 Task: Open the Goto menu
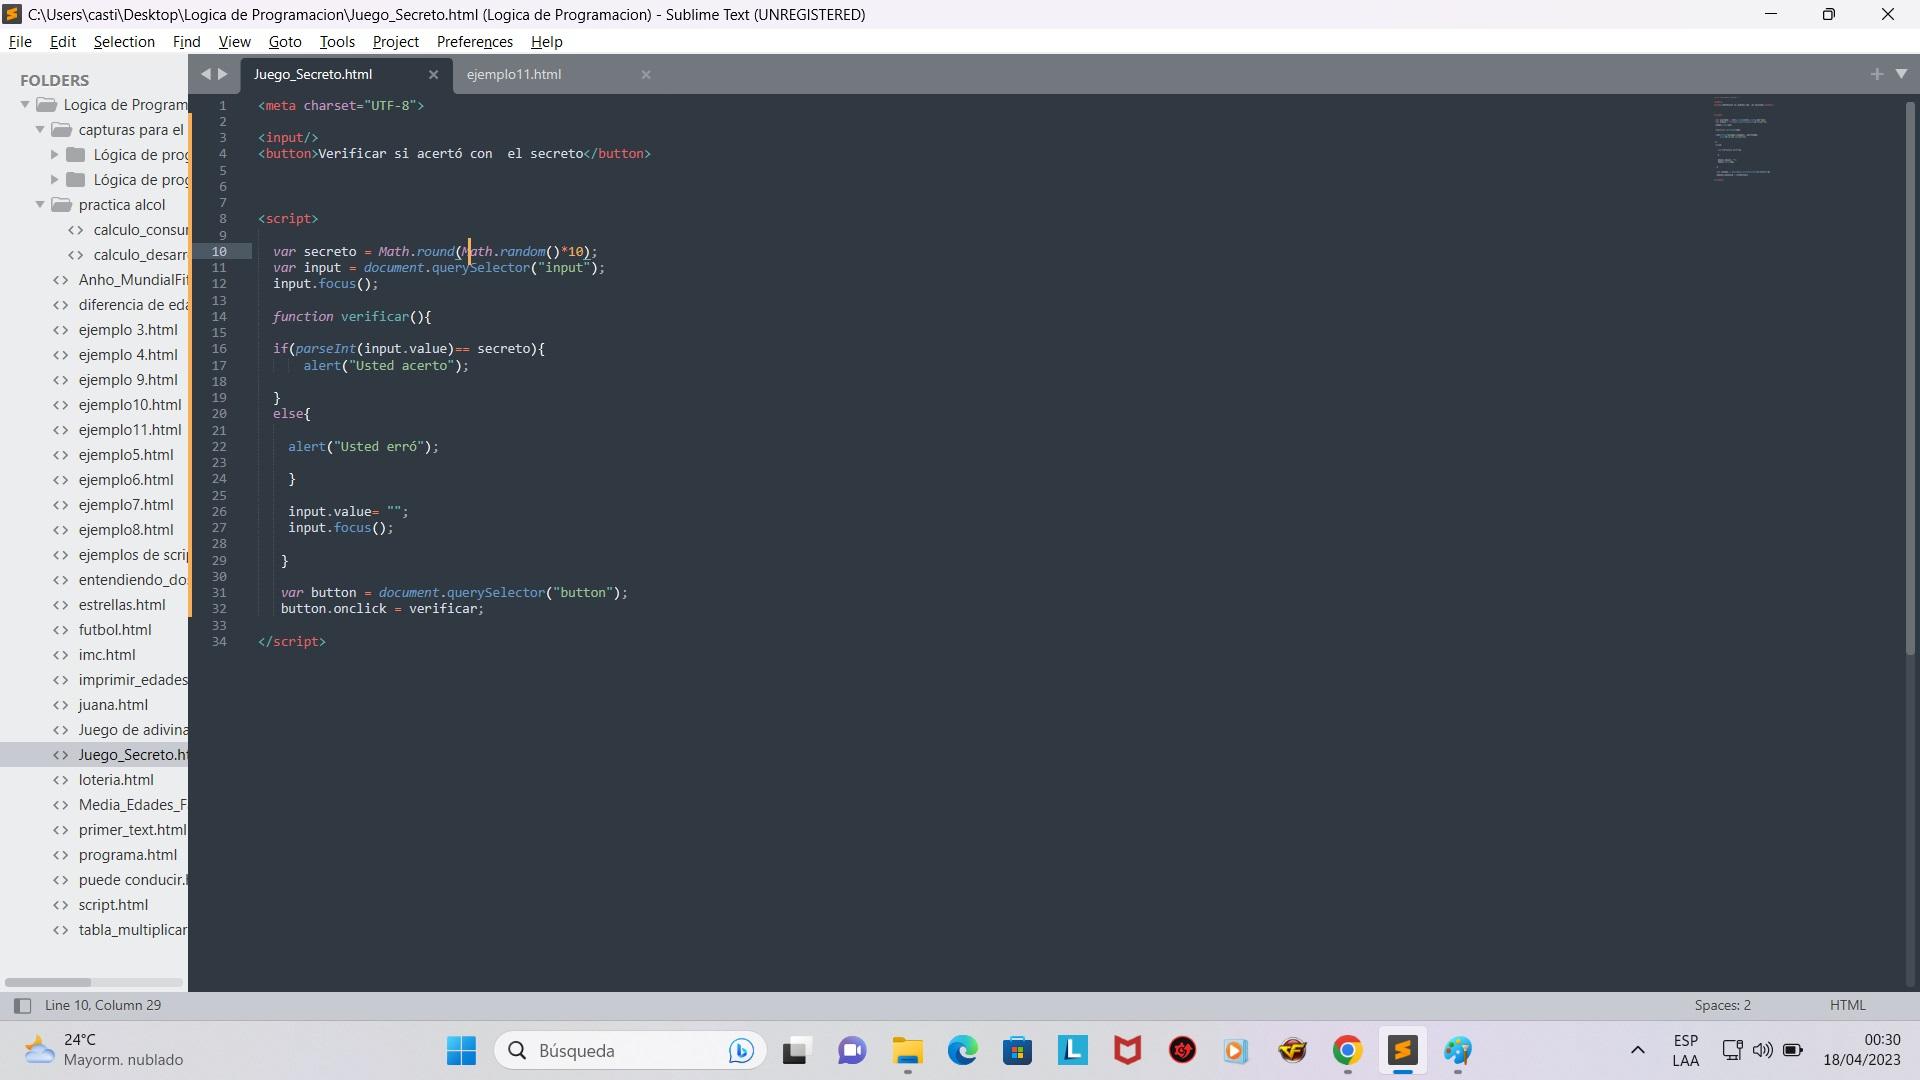[285, 42]
